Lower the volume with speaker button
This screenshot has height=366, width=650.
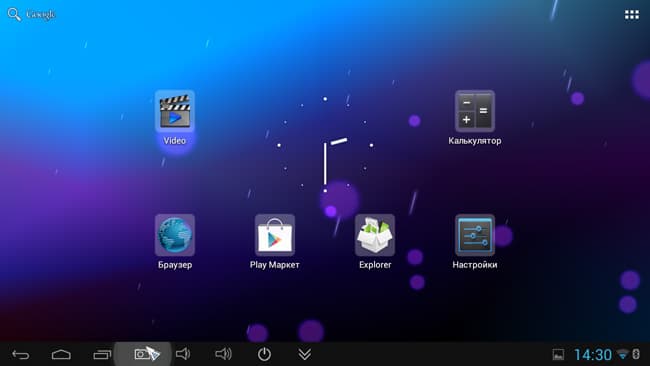(183, 354)
